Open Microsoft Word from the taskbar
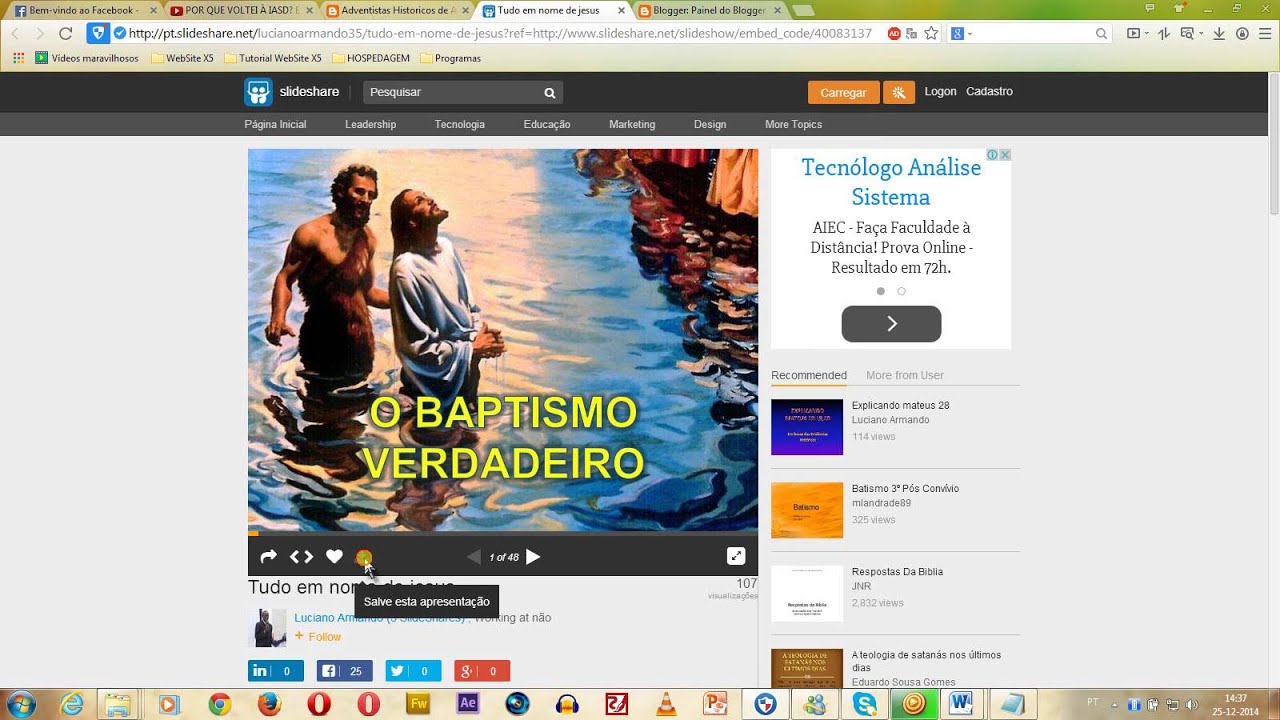This screenshot has height=720, width=1280. click(x=961, y=704)
